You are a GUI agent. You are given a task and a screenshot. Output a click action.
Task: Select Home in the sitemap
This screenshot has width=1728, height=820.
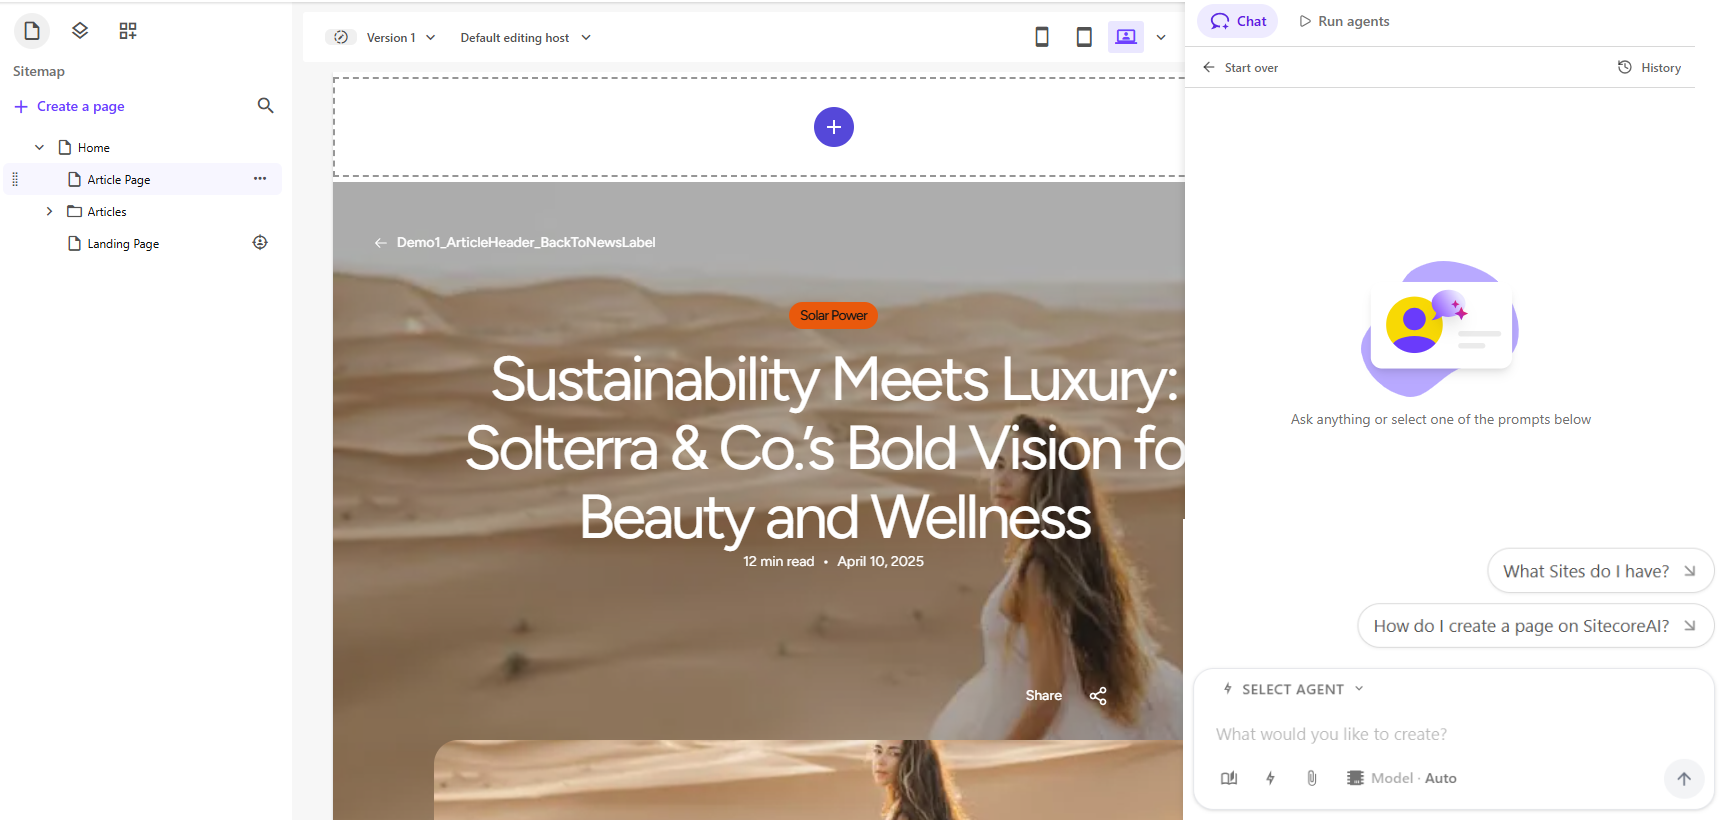[94, 148]
